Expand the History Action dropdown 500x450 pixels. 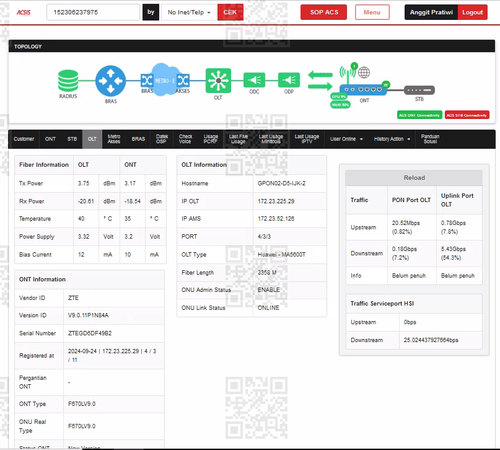pos(392,139)
